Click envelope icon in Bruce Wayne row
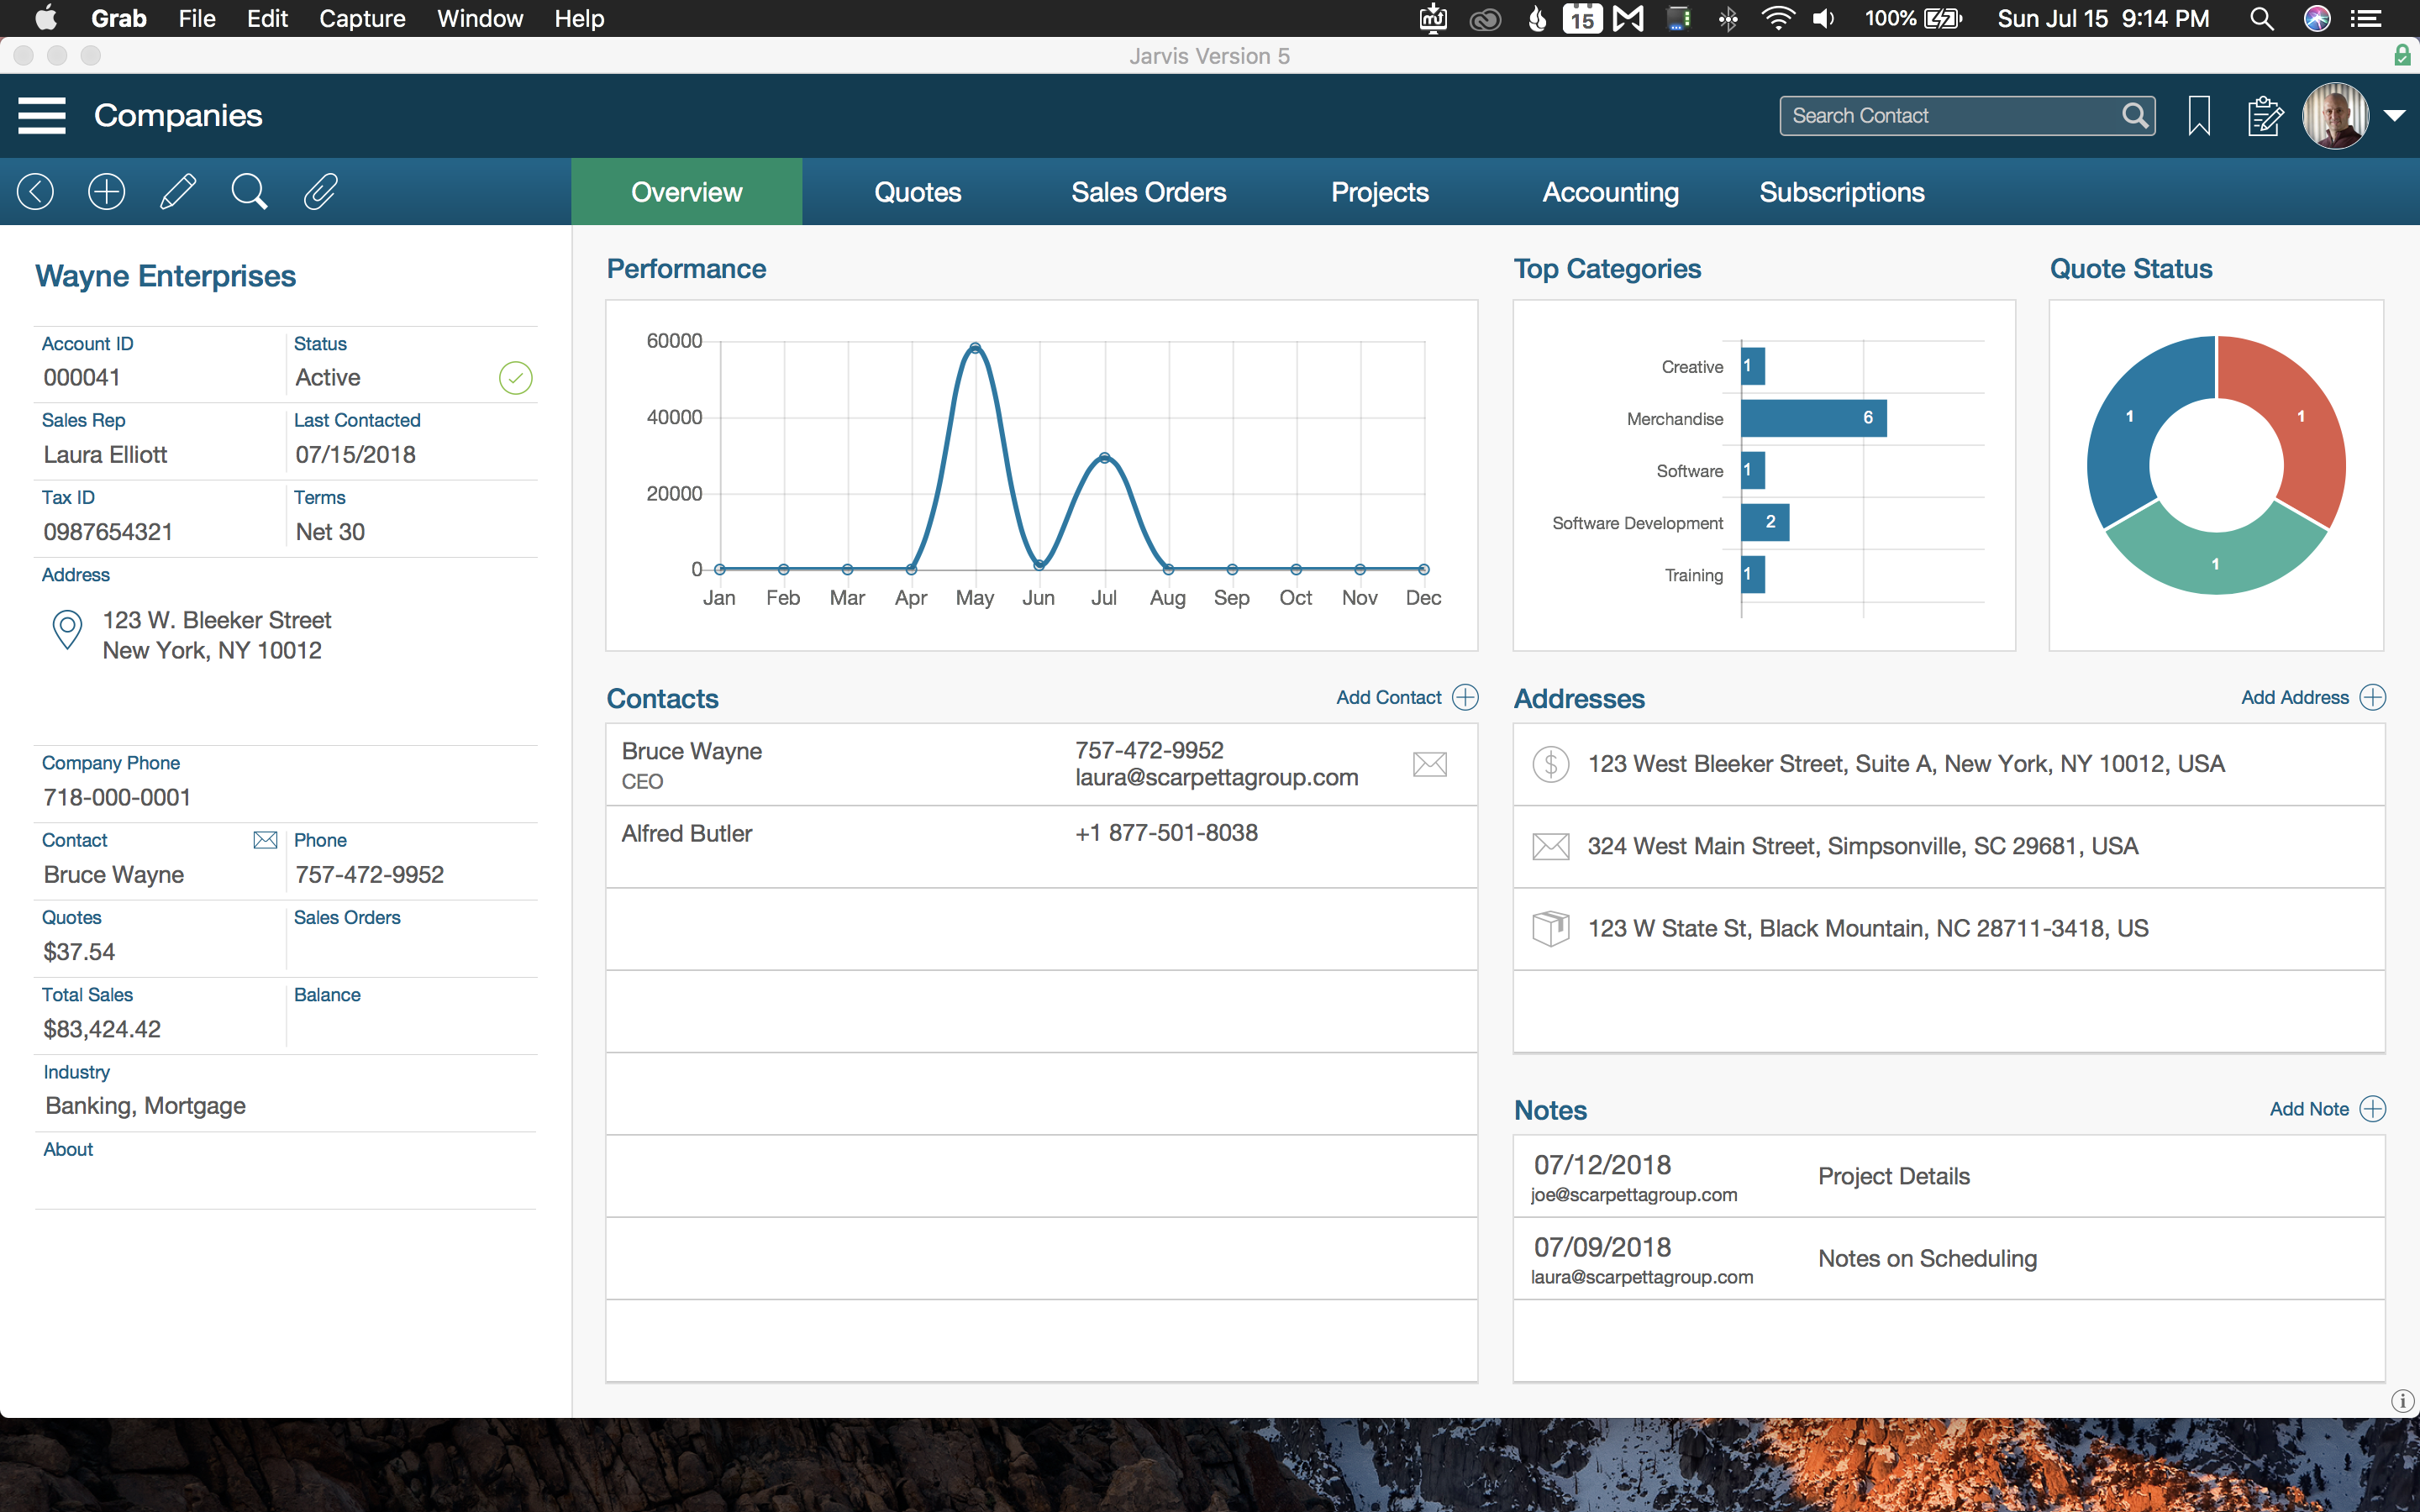2420x1512 pixels. tap(1430, 765)
